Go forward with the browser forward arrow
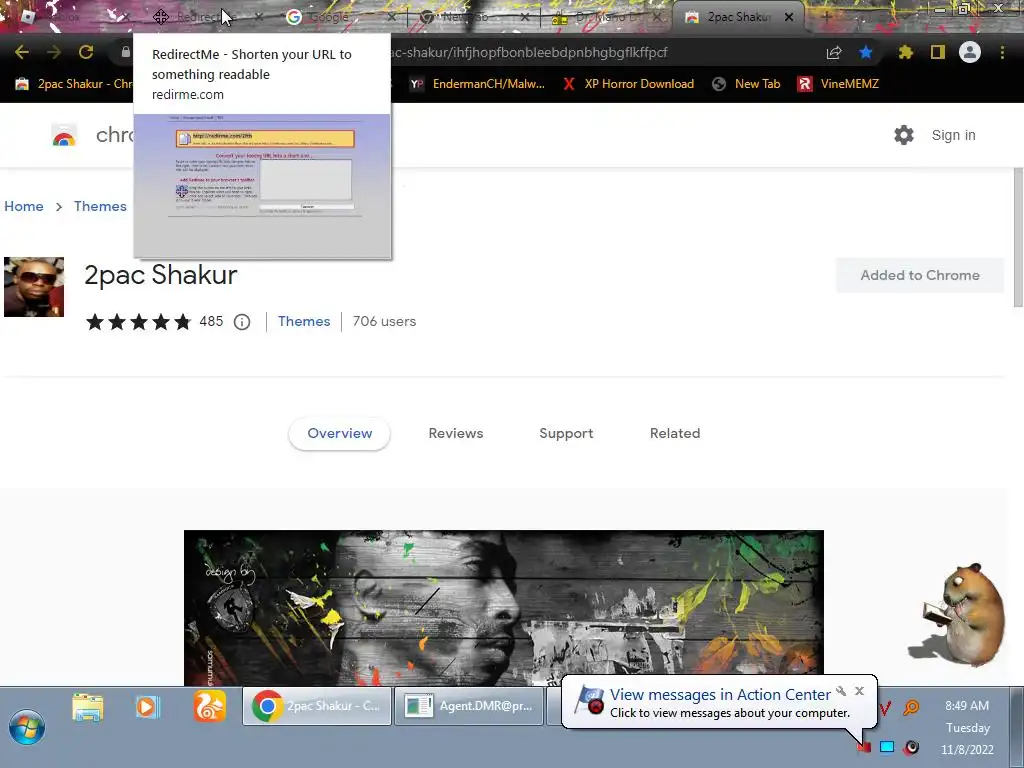The height and width of the screenshot is (768, 1024). (54, 52)
